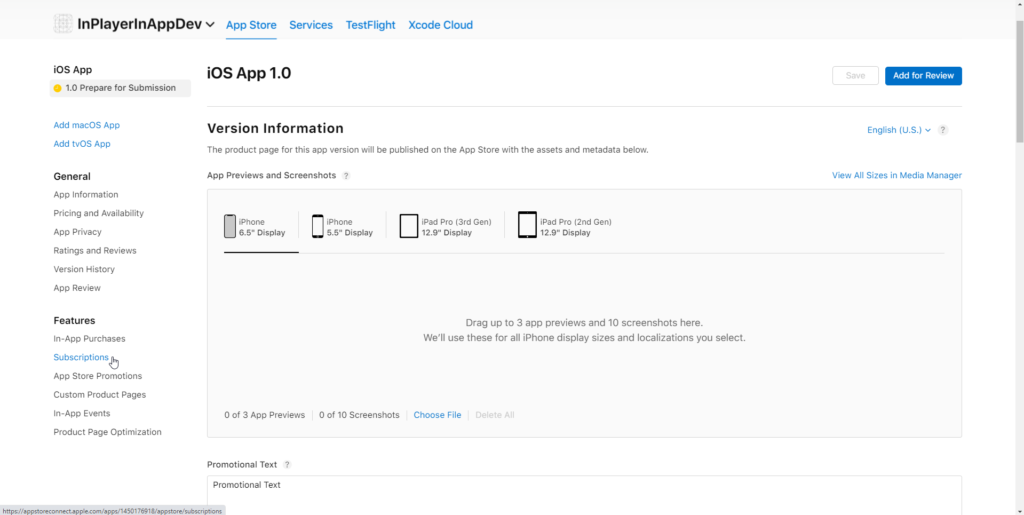The width and height of the screenshot is (1024, 515).
Task: Open help for App Previews and Screenshots
Action: tap(346, 176)
